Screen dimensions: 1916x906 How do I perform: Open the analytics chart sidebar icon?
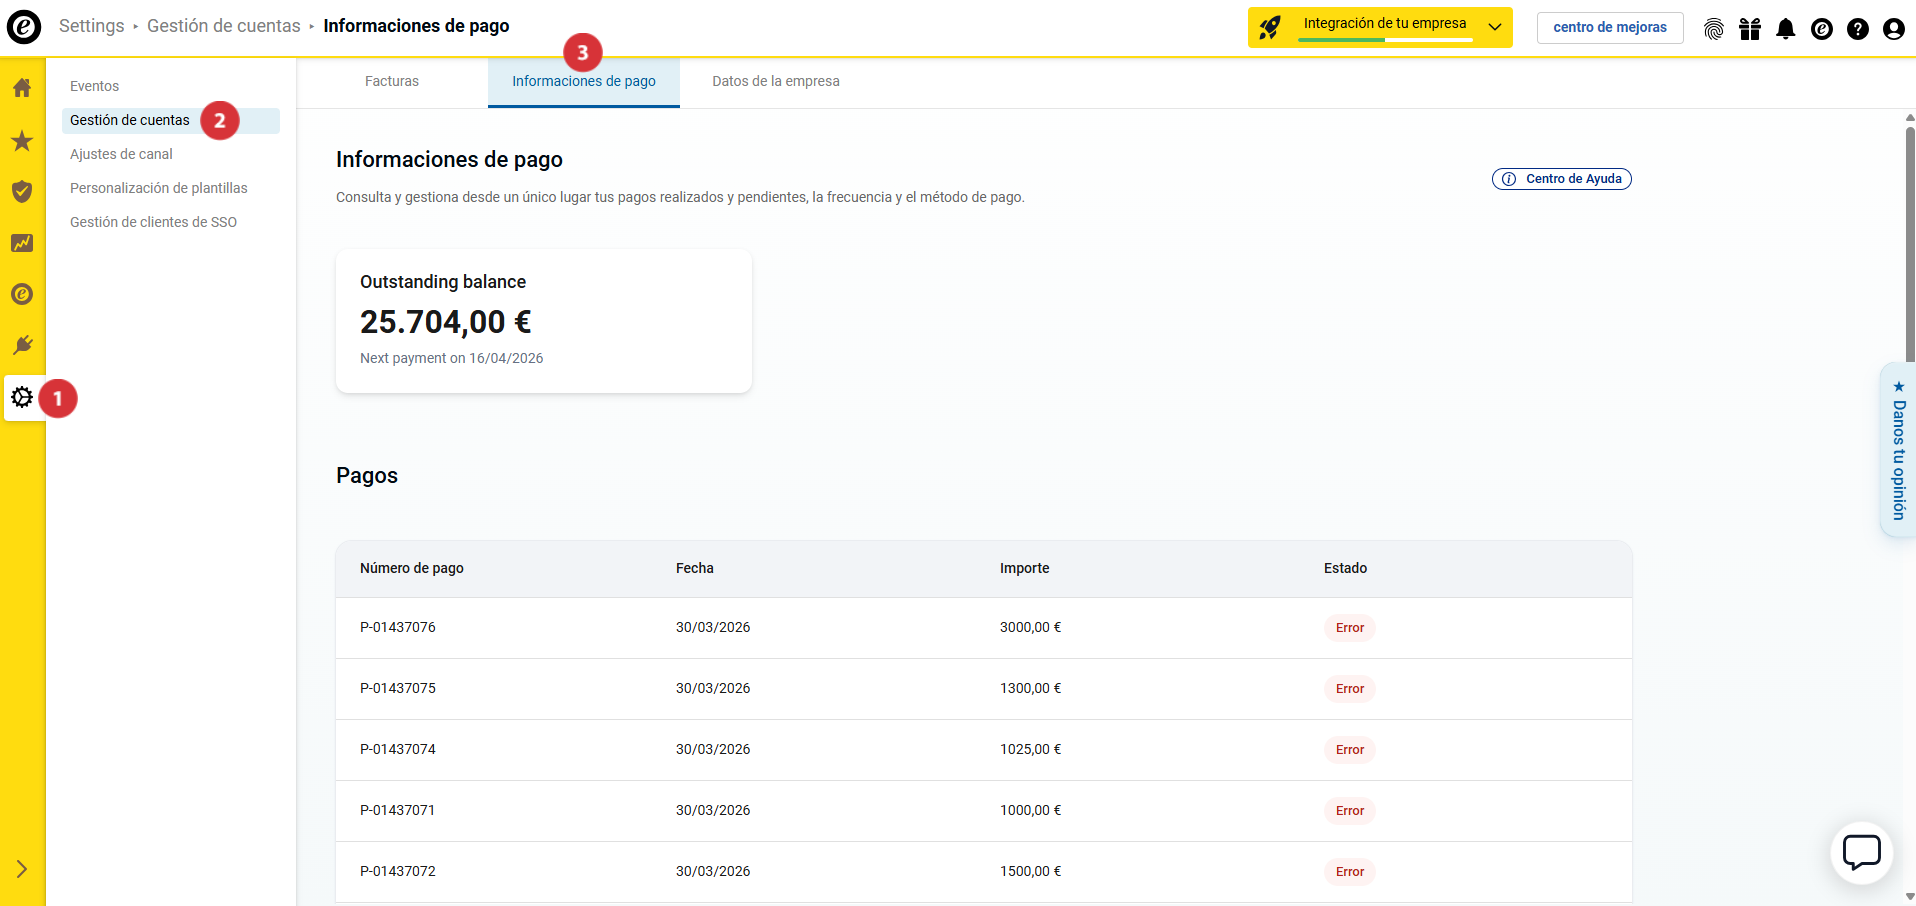coord(22,243)
